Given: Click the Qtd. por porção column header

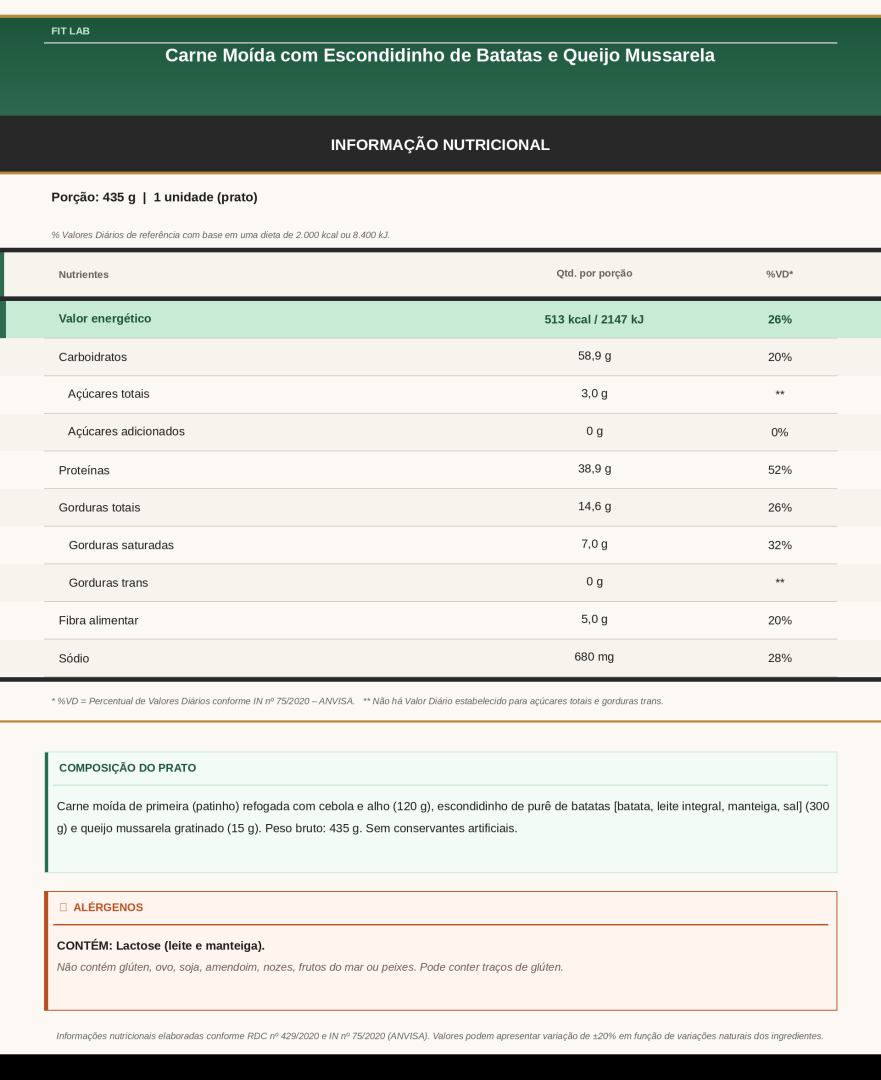Looking at the screenshot, I should pos(594,273).
